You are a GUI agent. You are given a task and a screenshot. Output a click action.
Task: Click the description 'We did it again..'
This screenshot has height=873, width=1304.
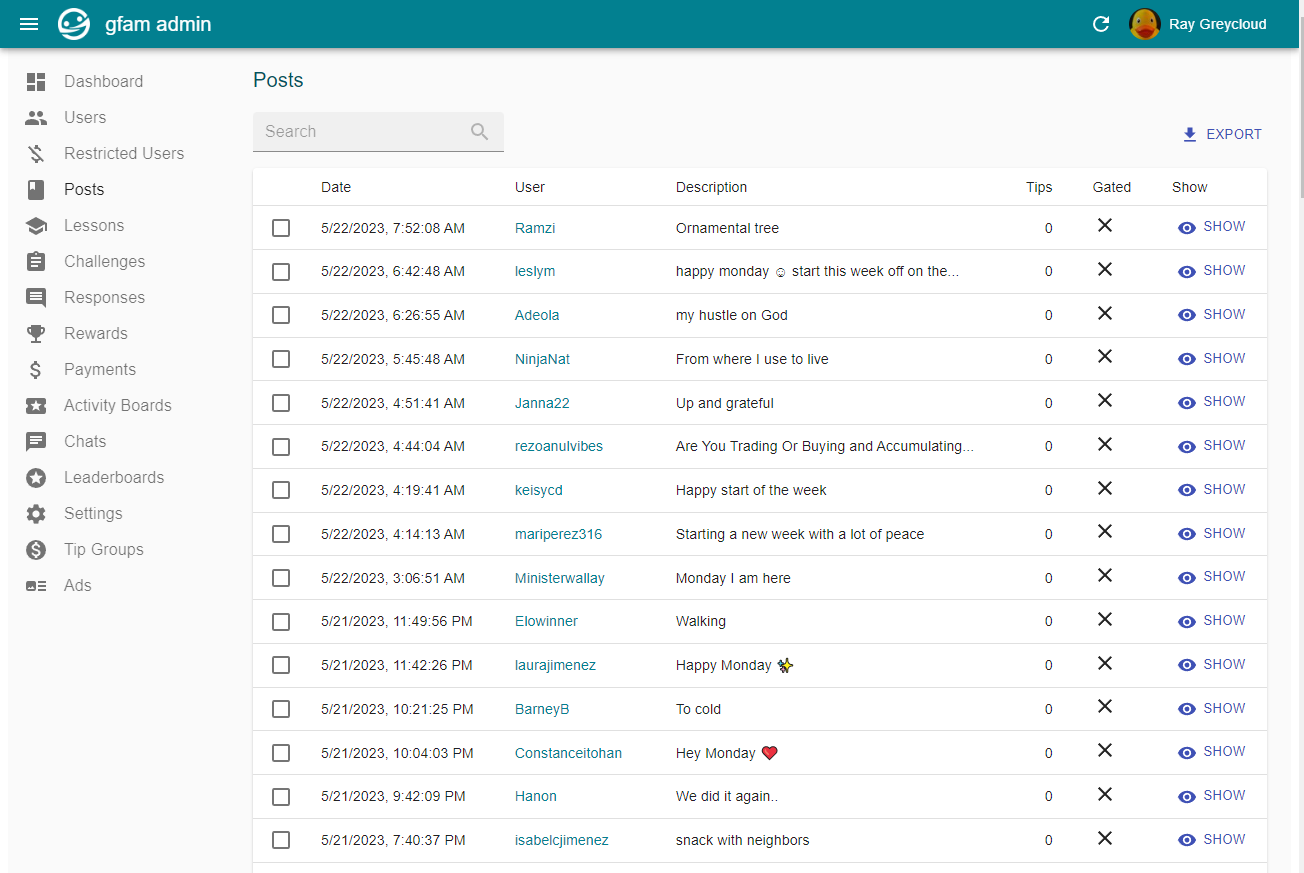(727, 796)
